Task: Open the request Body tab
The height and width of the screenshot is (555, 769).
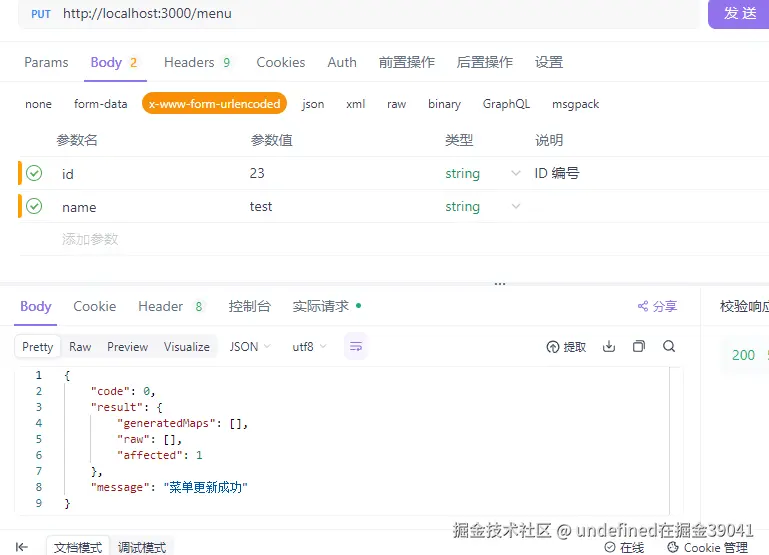Action: (x=114, y=62)
